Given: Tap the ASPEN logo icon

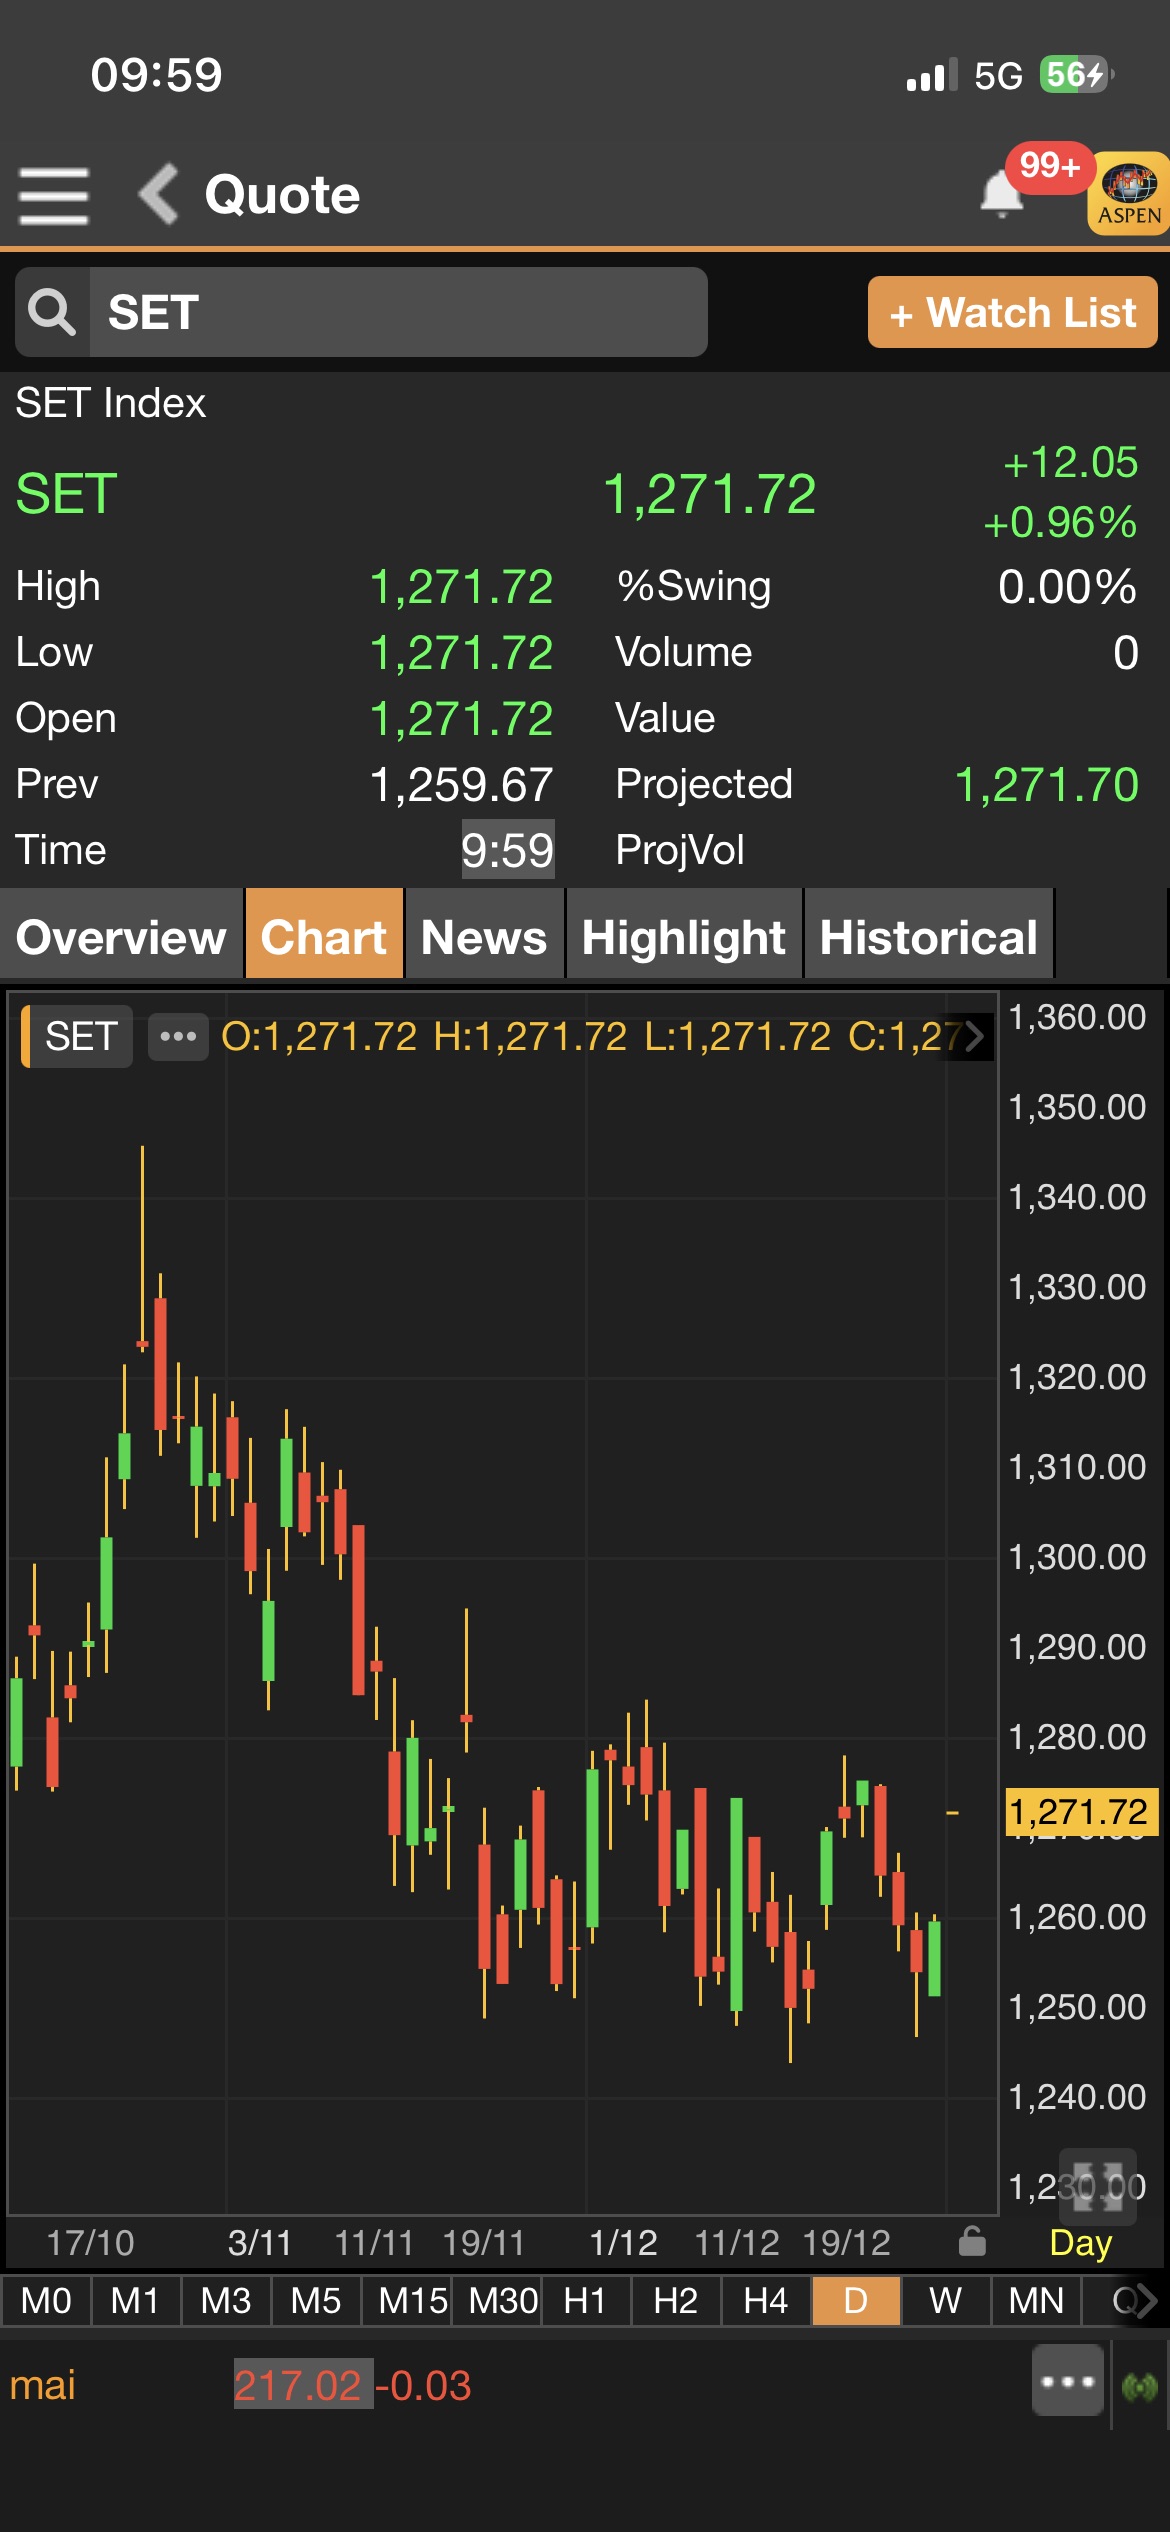Looking at the screenshot, I should coord(1129,194).
